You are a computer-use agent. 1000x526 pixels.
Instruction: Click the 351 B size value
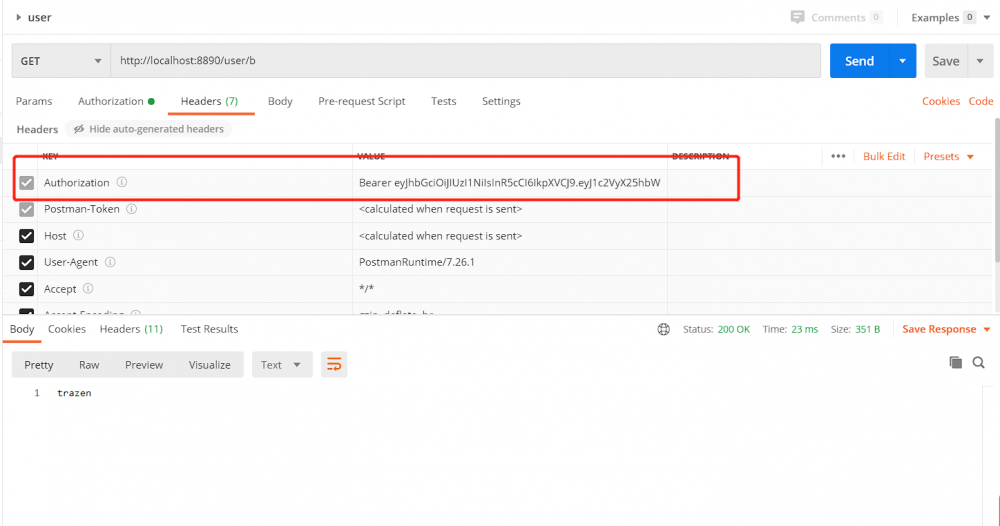tap(867, 329)
